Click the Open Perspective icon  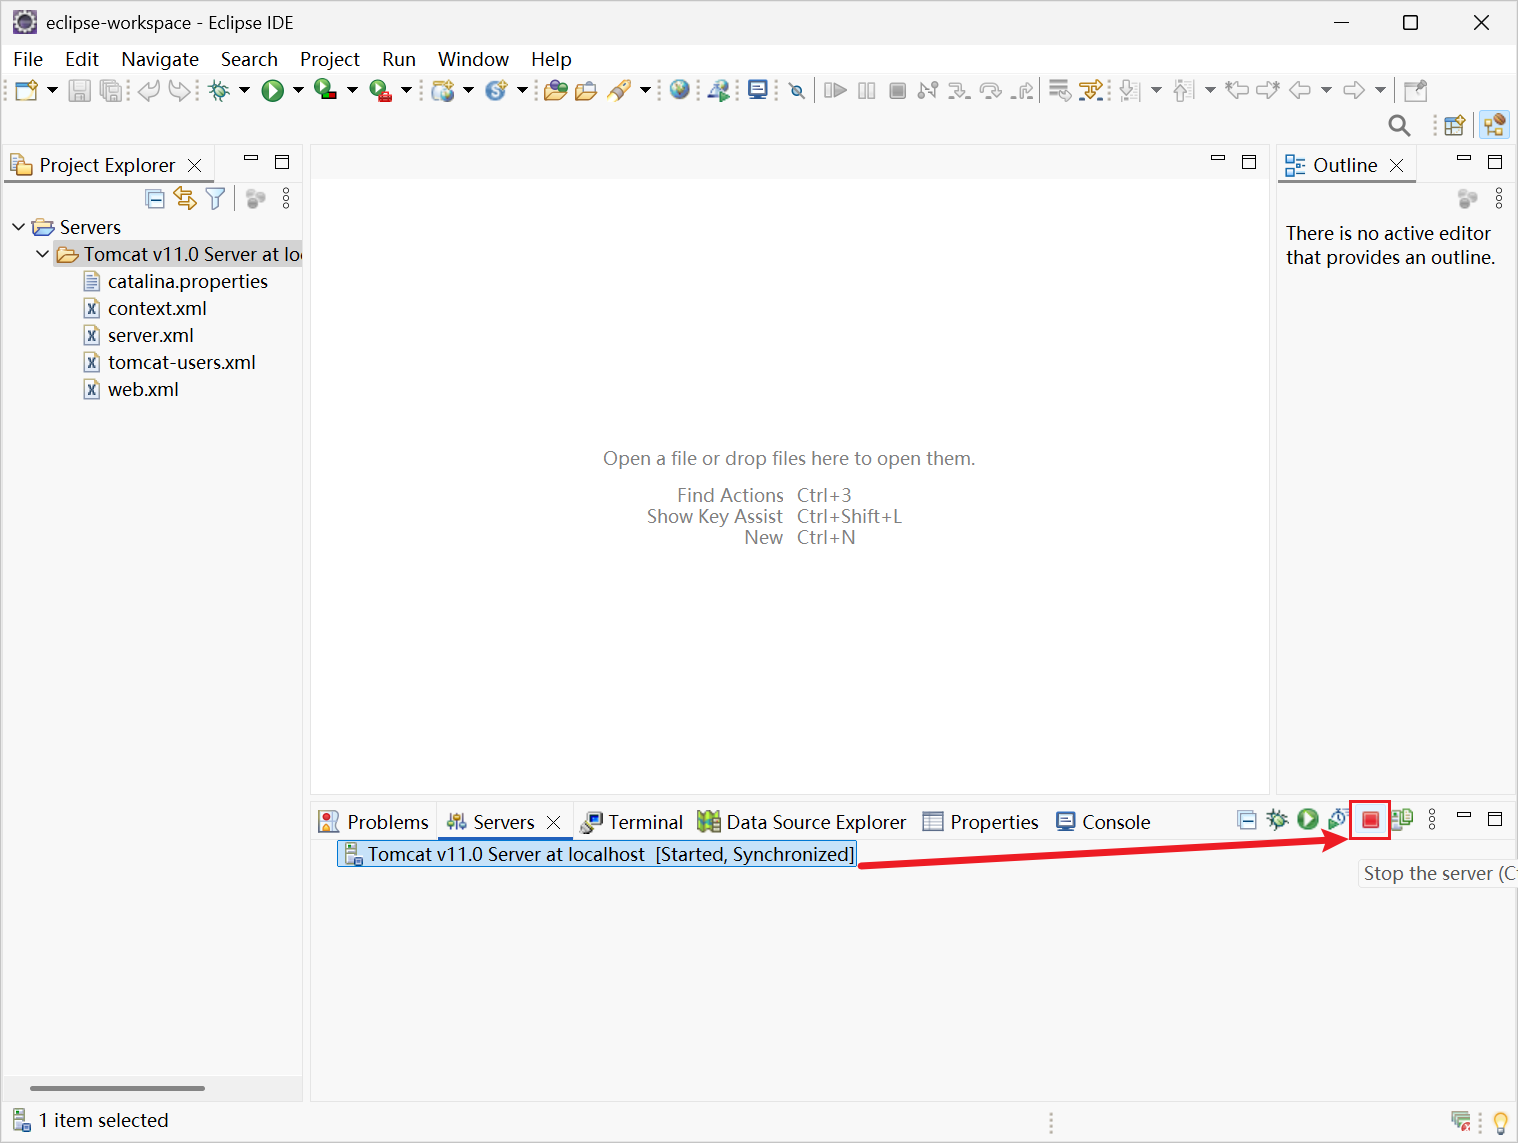[x=1455, y=125]
